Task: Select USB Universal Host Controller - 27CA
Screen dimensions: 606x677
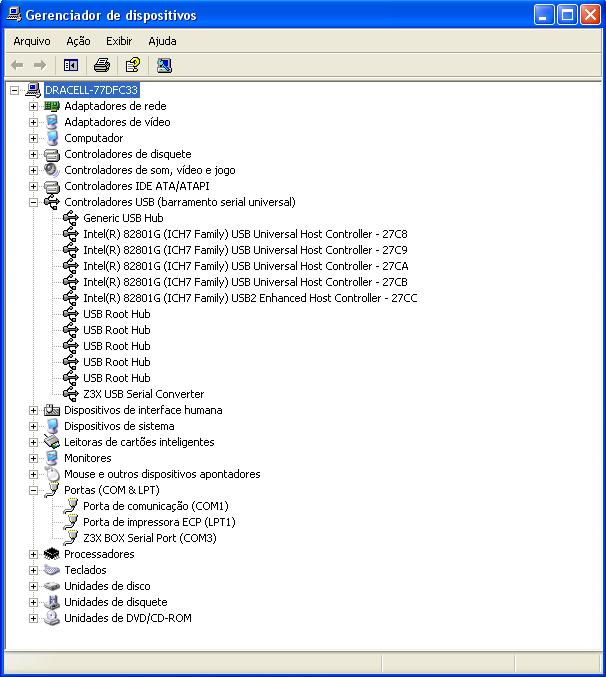Action: click(246, 266)
